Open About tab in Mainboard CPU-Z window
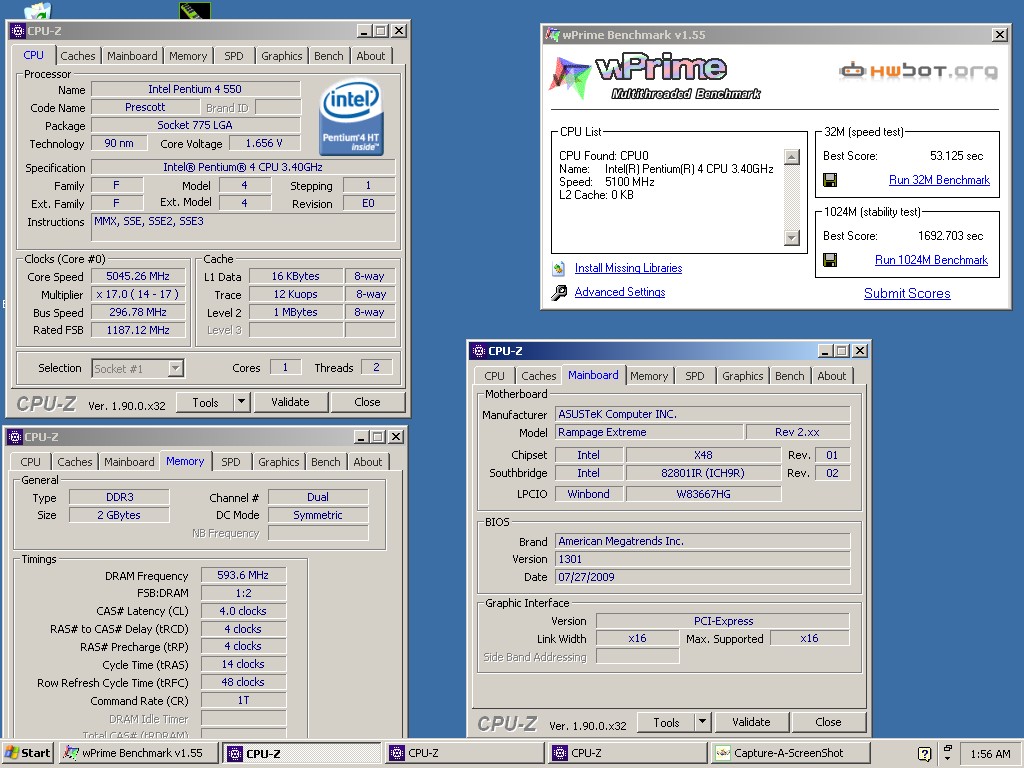 [x=832, y=376]
